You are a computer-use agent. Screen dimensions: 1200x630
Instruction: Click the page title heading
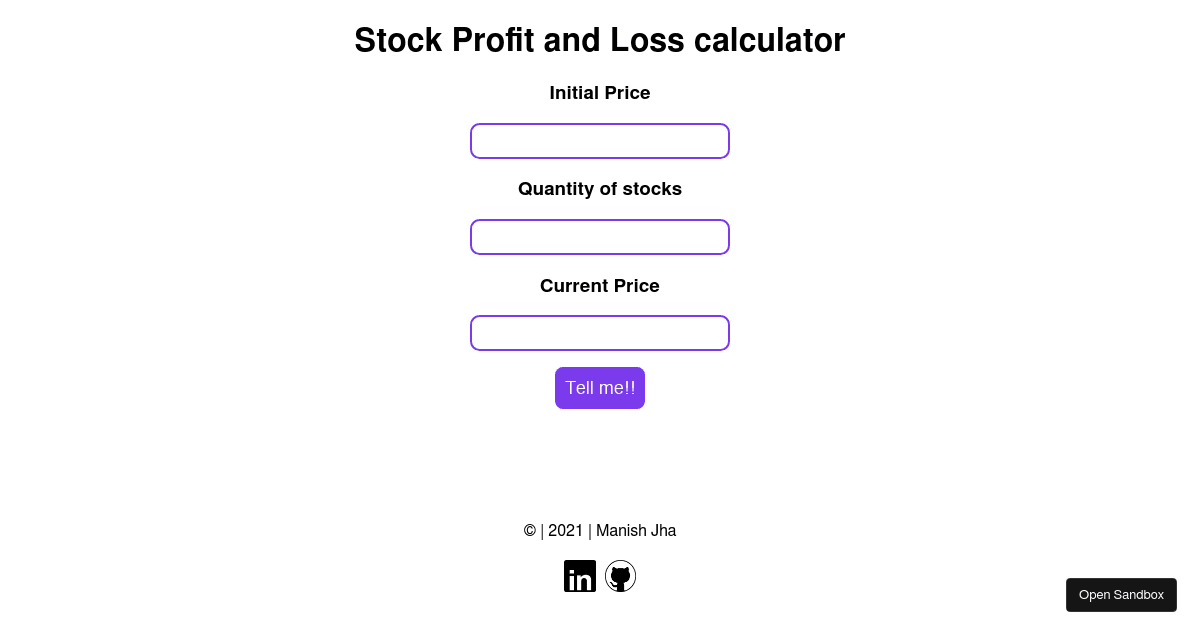[600, 40]
